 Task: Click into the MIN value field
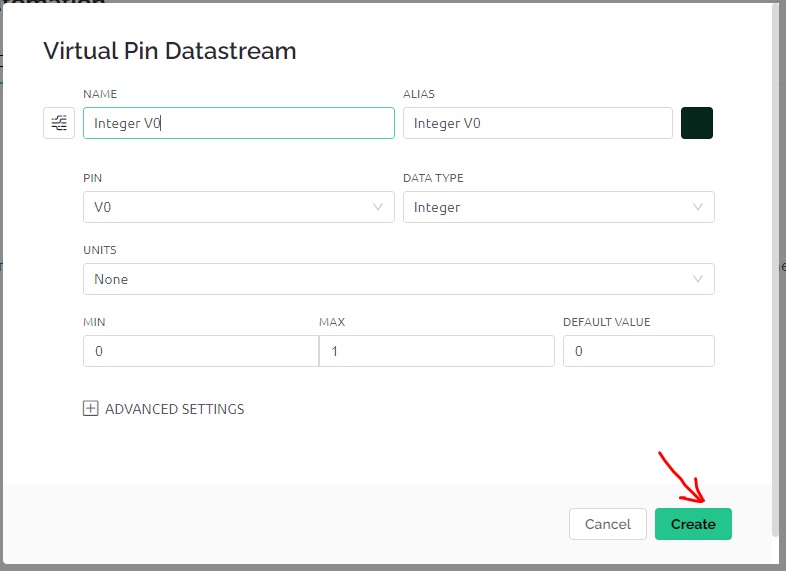201,351
